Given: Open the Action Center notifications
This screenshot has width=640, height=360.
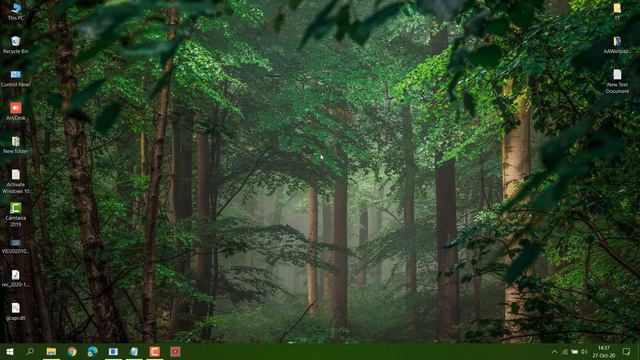Looking at the screenshot, I should (x=627, y=352).
